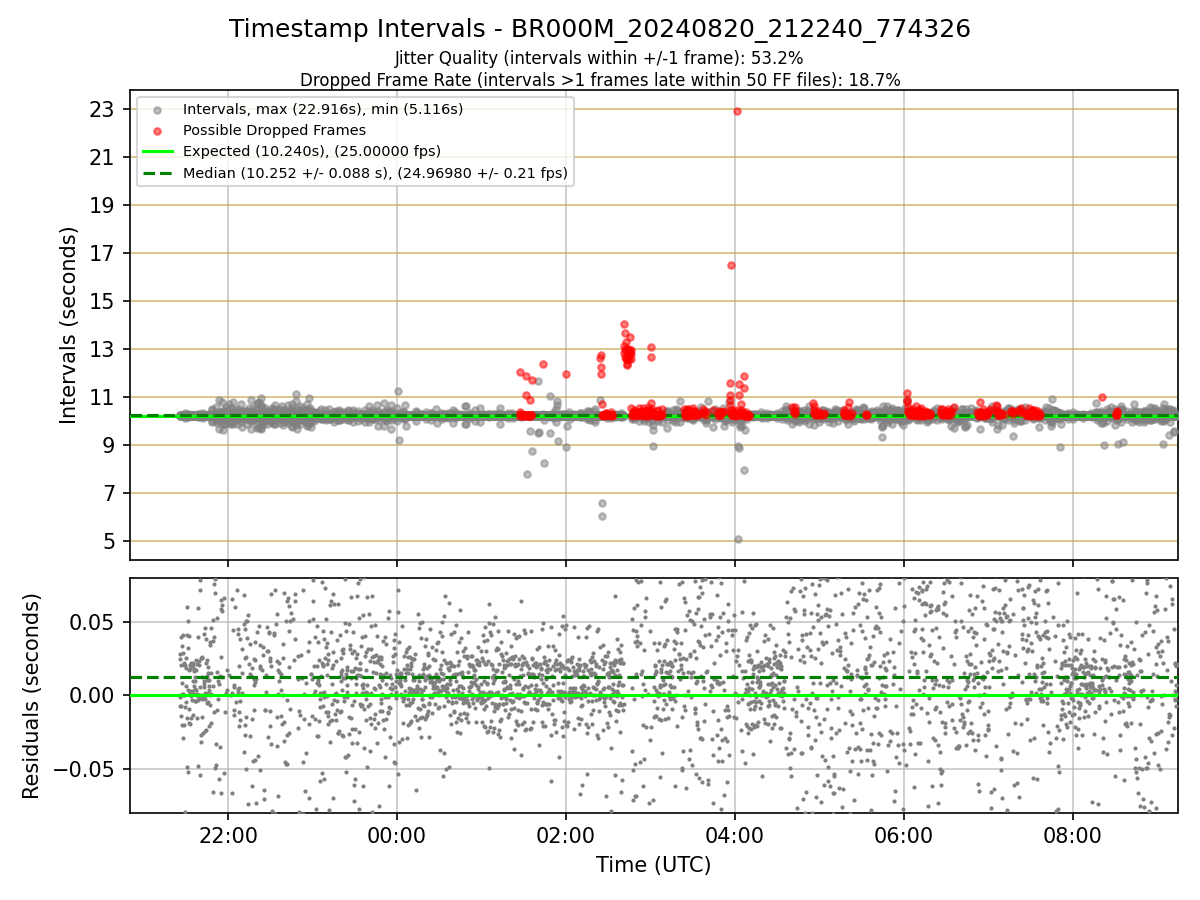Viewport: 1200px width, 900px height.
Task: Click the y-axis tick label 7
Action: tap(110, 493)
